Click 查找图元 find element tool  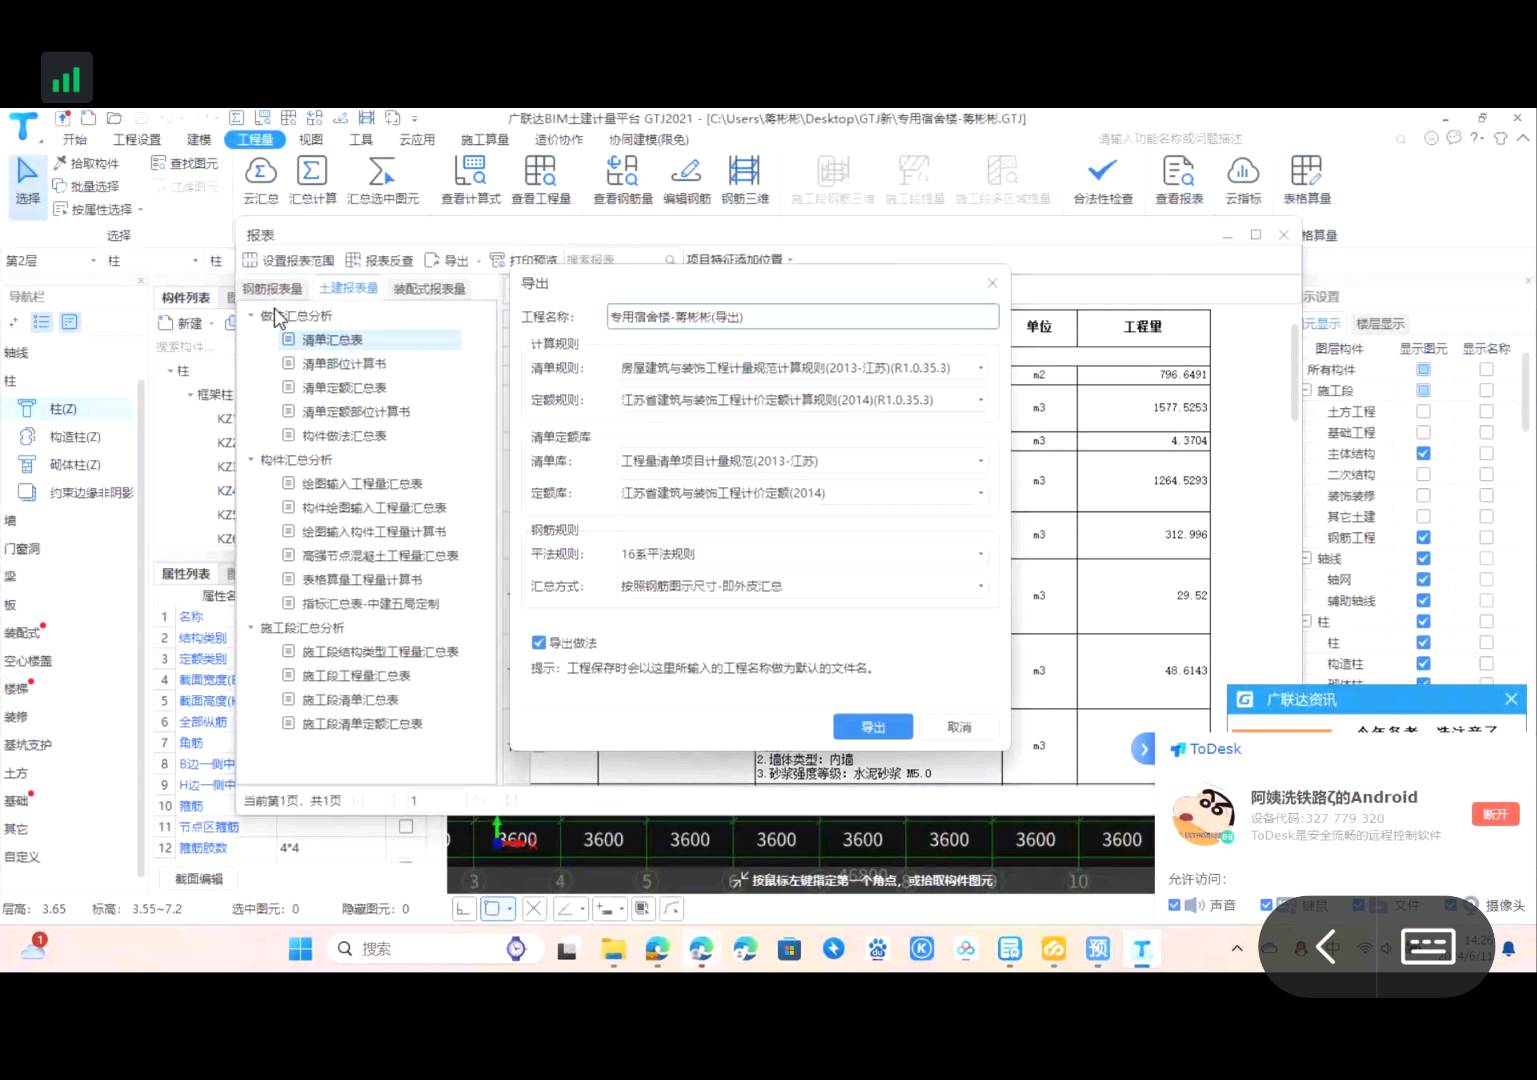[184, 163]
